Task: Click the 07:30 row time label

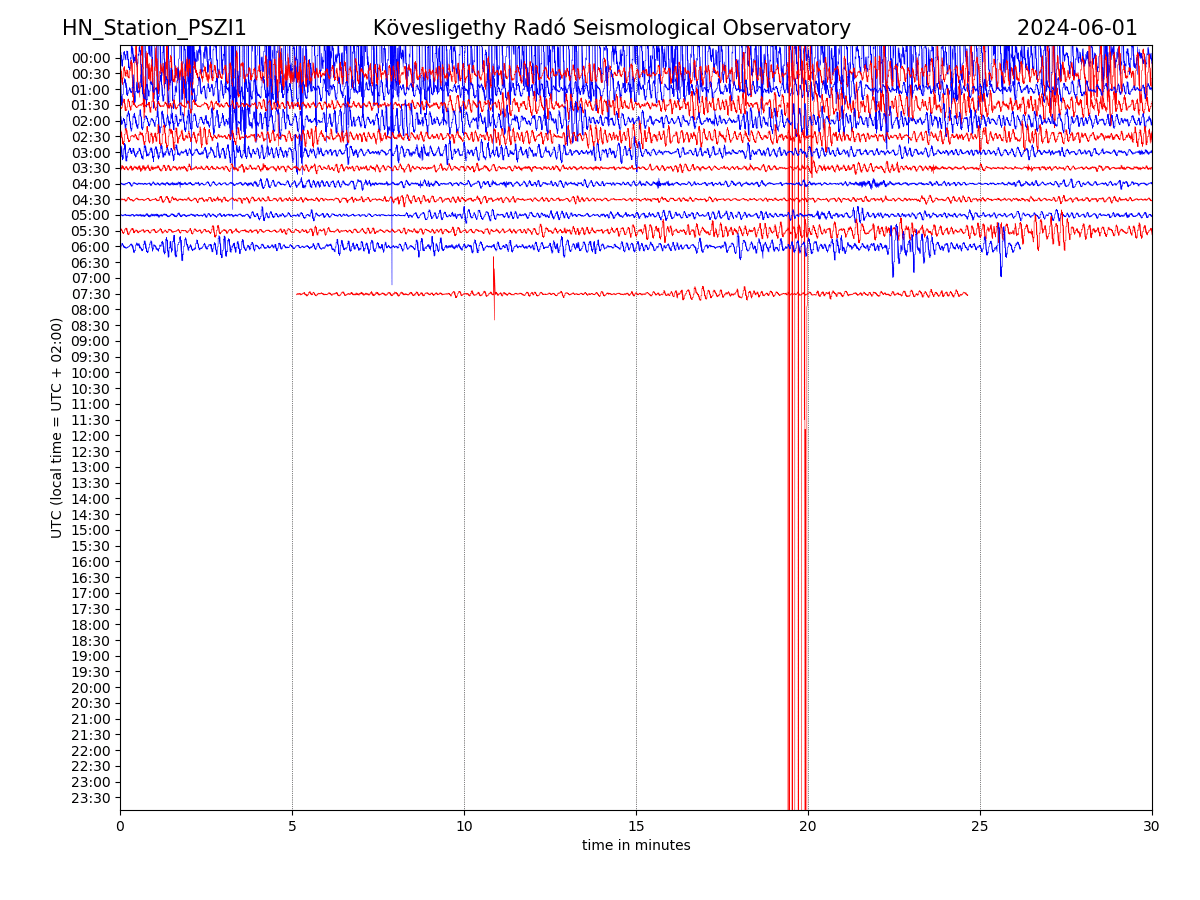Action: pyautogui.click(x=90, y=294)
